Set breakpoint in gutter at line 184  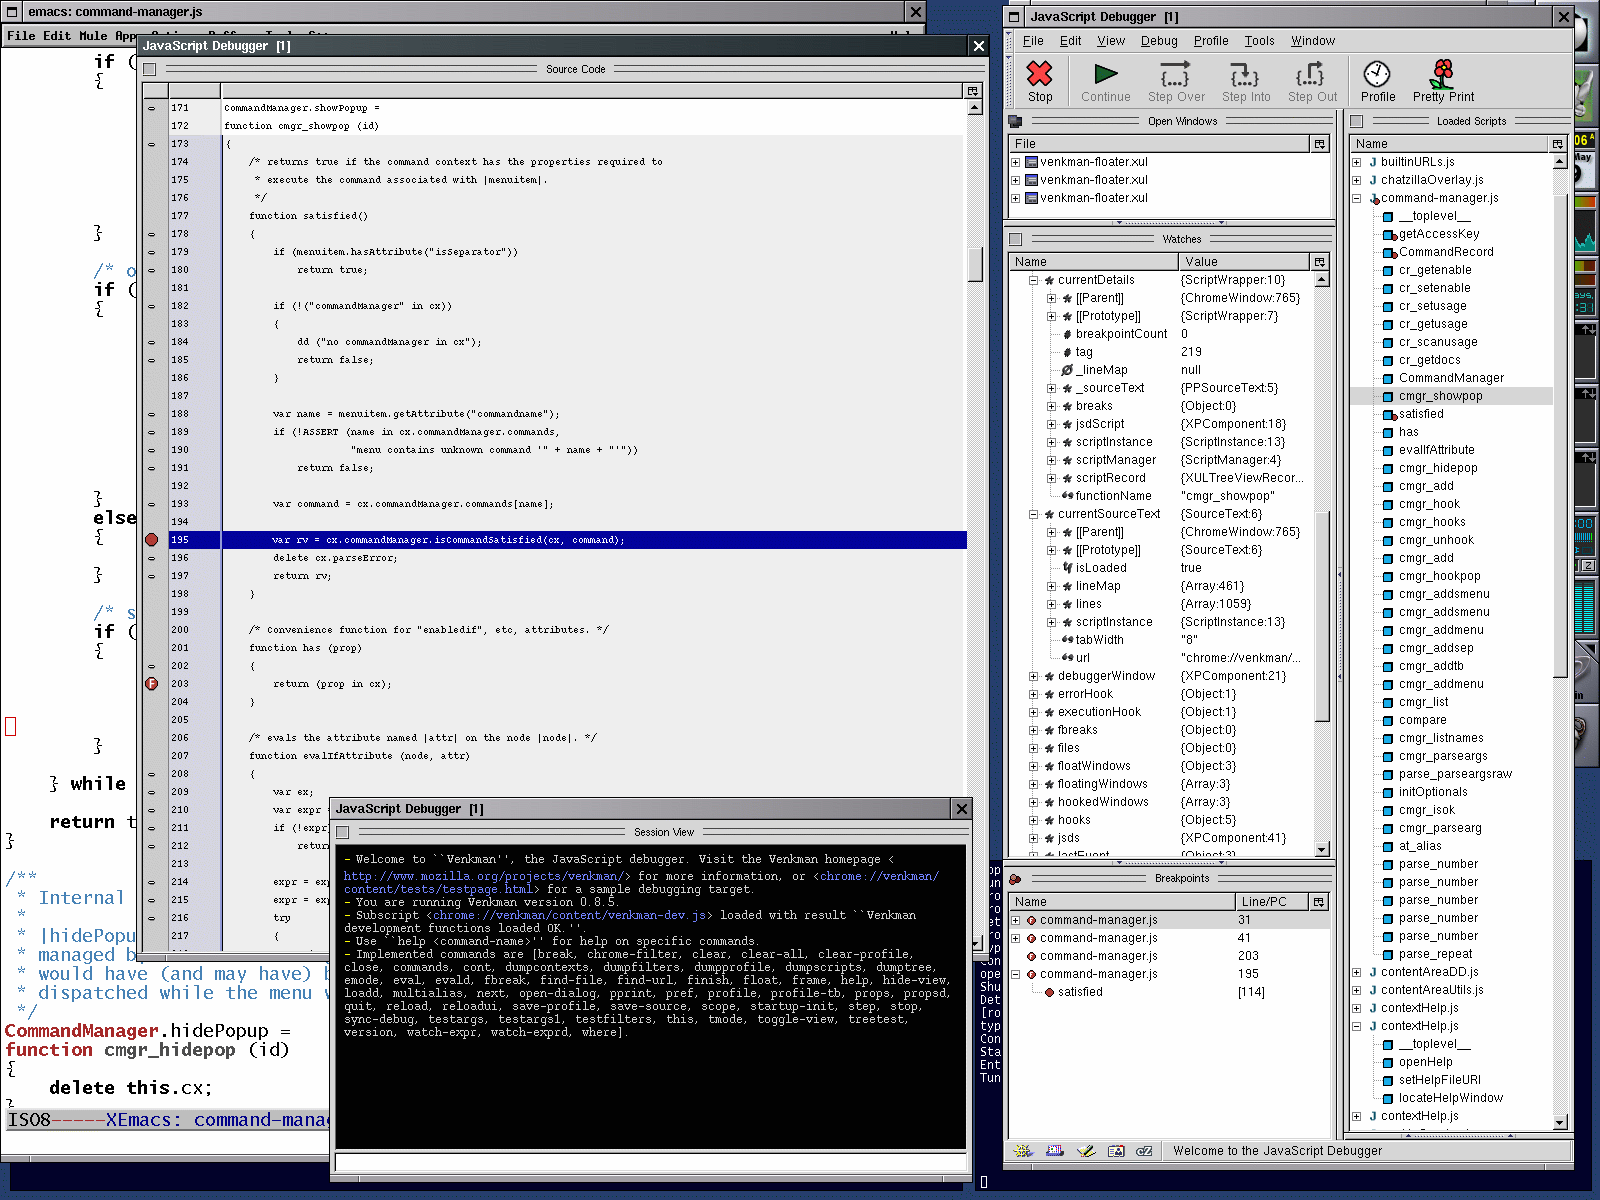pos(152,342)
